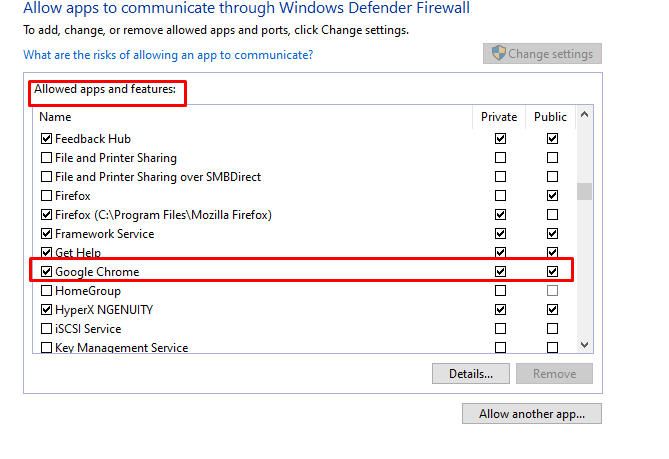669x459 pixels.
Task: Enable File and Printer Sharing checkbox
Action: 46,158
